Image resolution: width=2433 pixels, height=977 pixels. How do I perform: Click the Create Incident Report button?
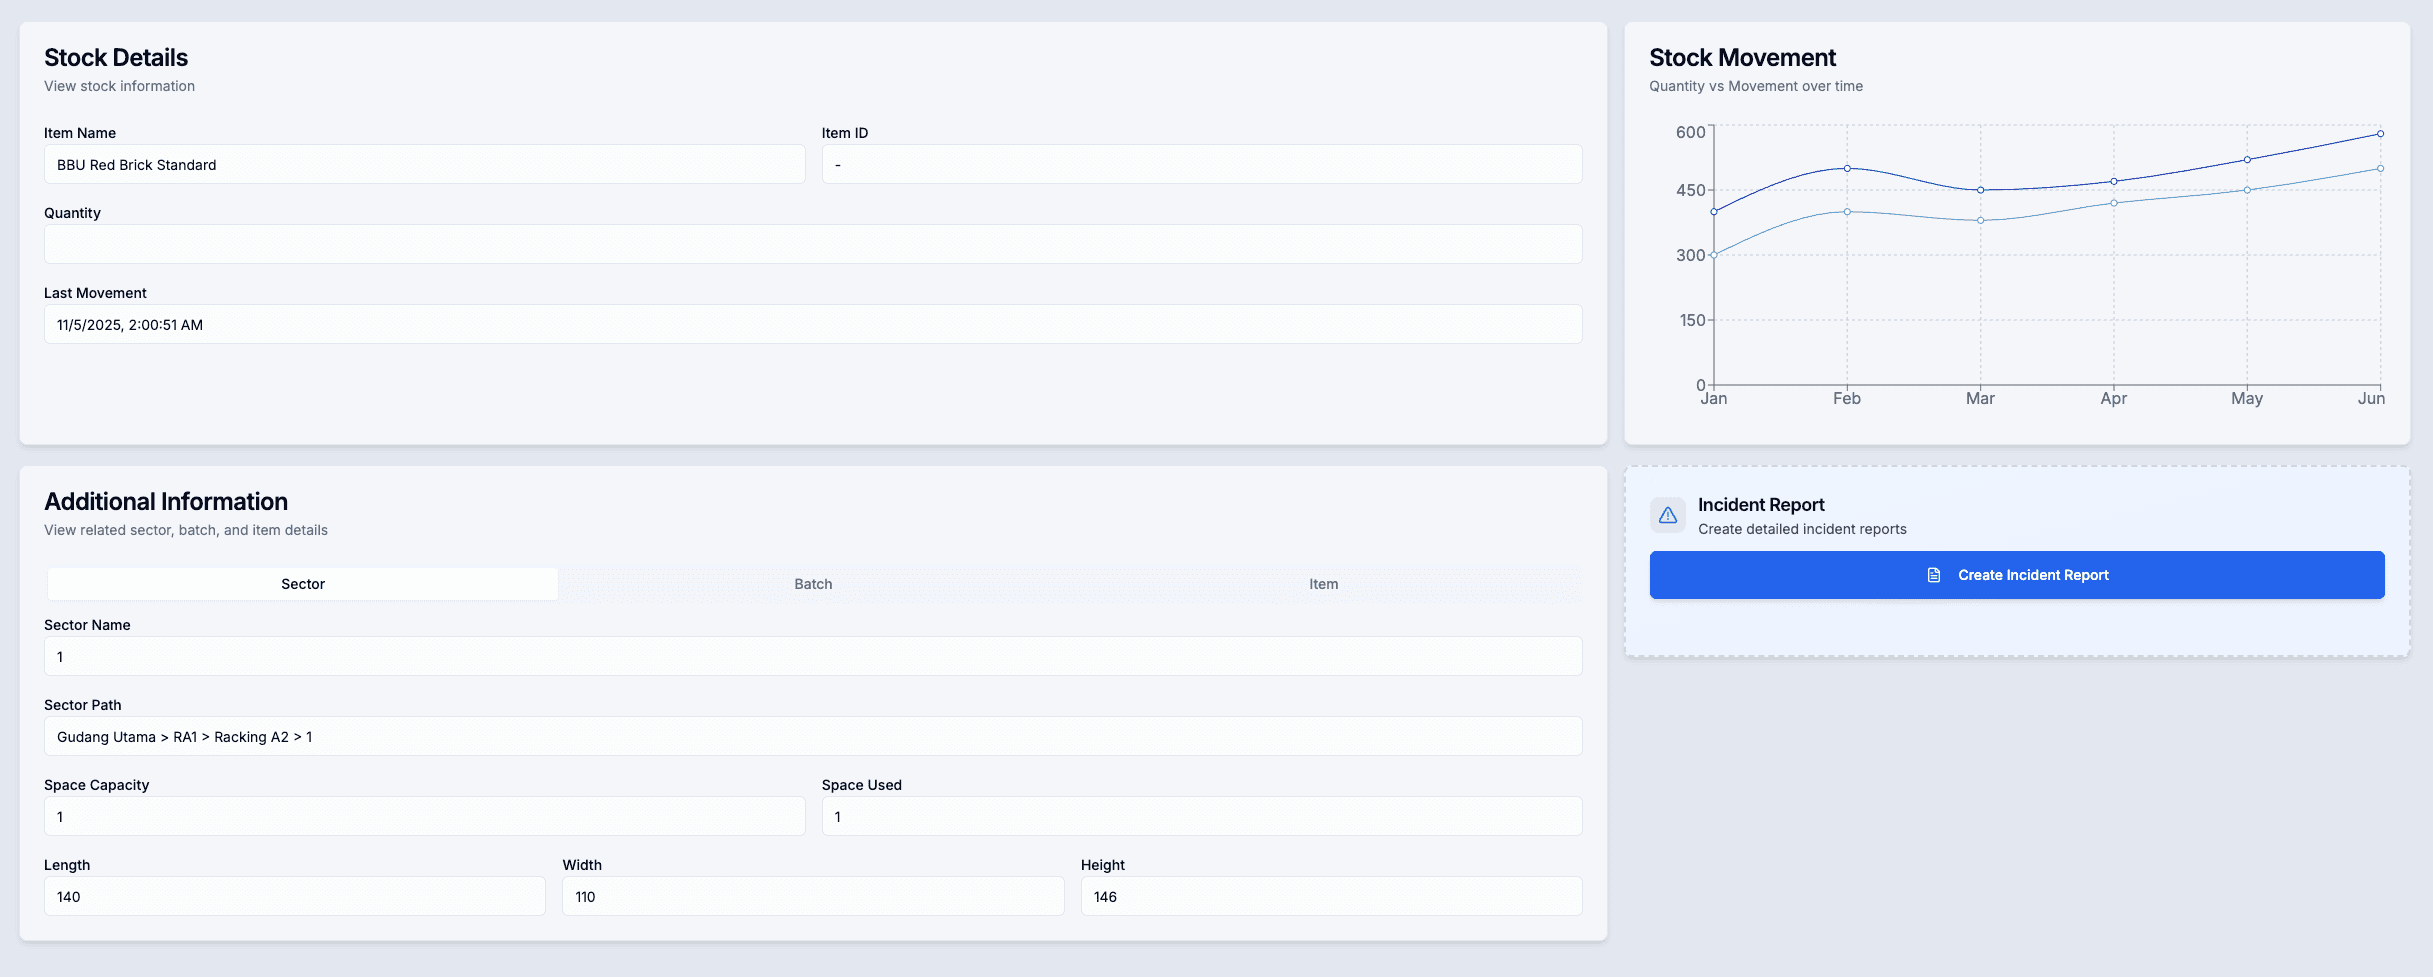(x=2017, y=575)
